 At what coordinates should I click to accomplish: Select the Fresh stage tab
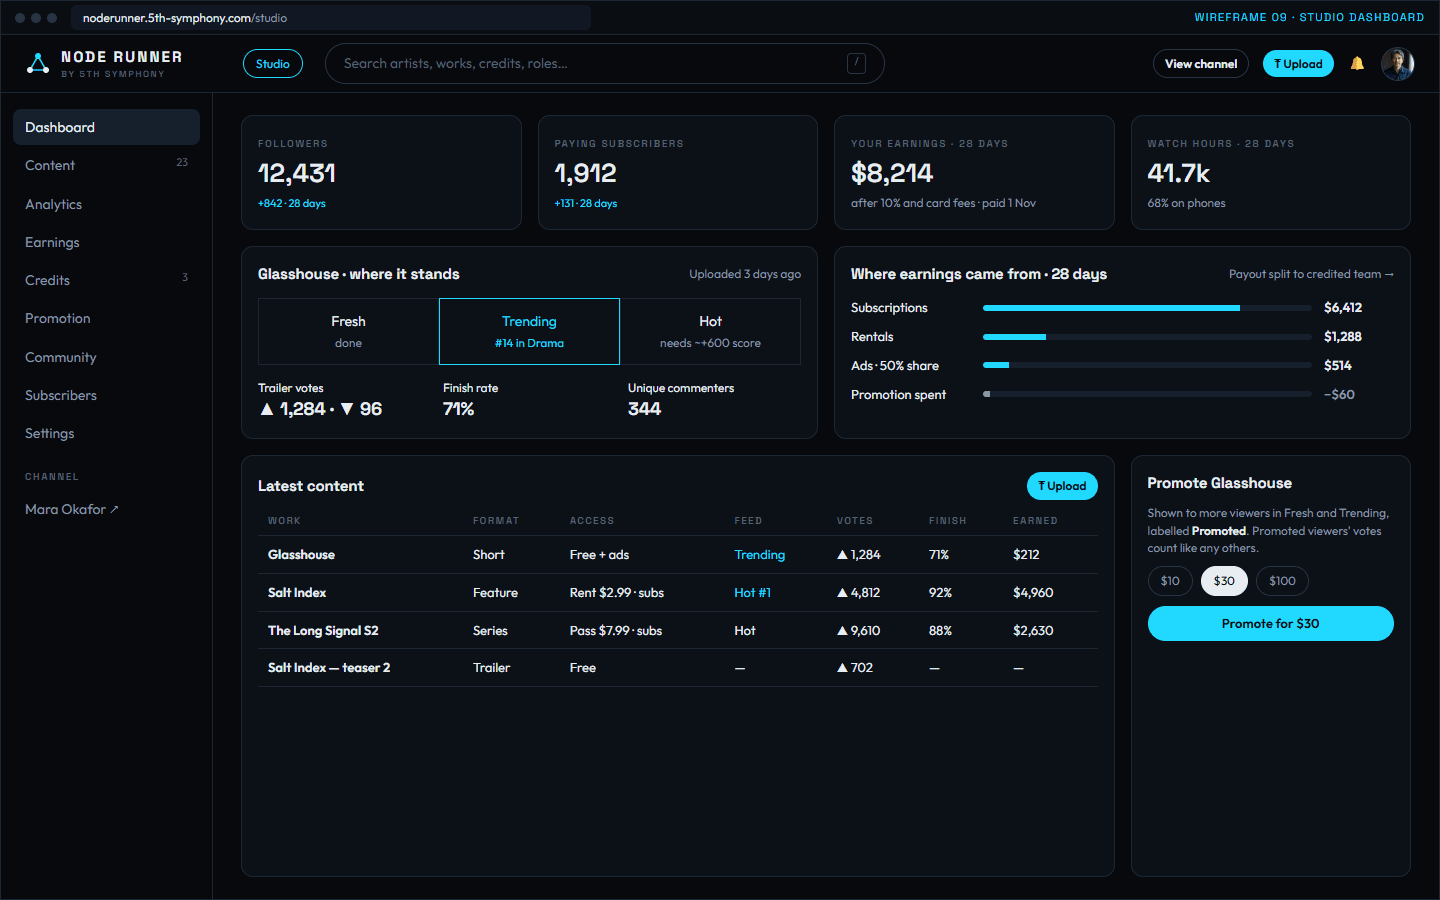(348, 331)
